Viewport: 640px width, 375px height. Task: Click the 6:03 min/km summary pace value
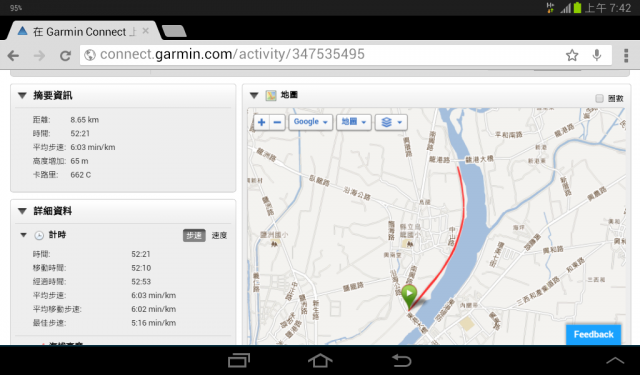tap(93, 147)
